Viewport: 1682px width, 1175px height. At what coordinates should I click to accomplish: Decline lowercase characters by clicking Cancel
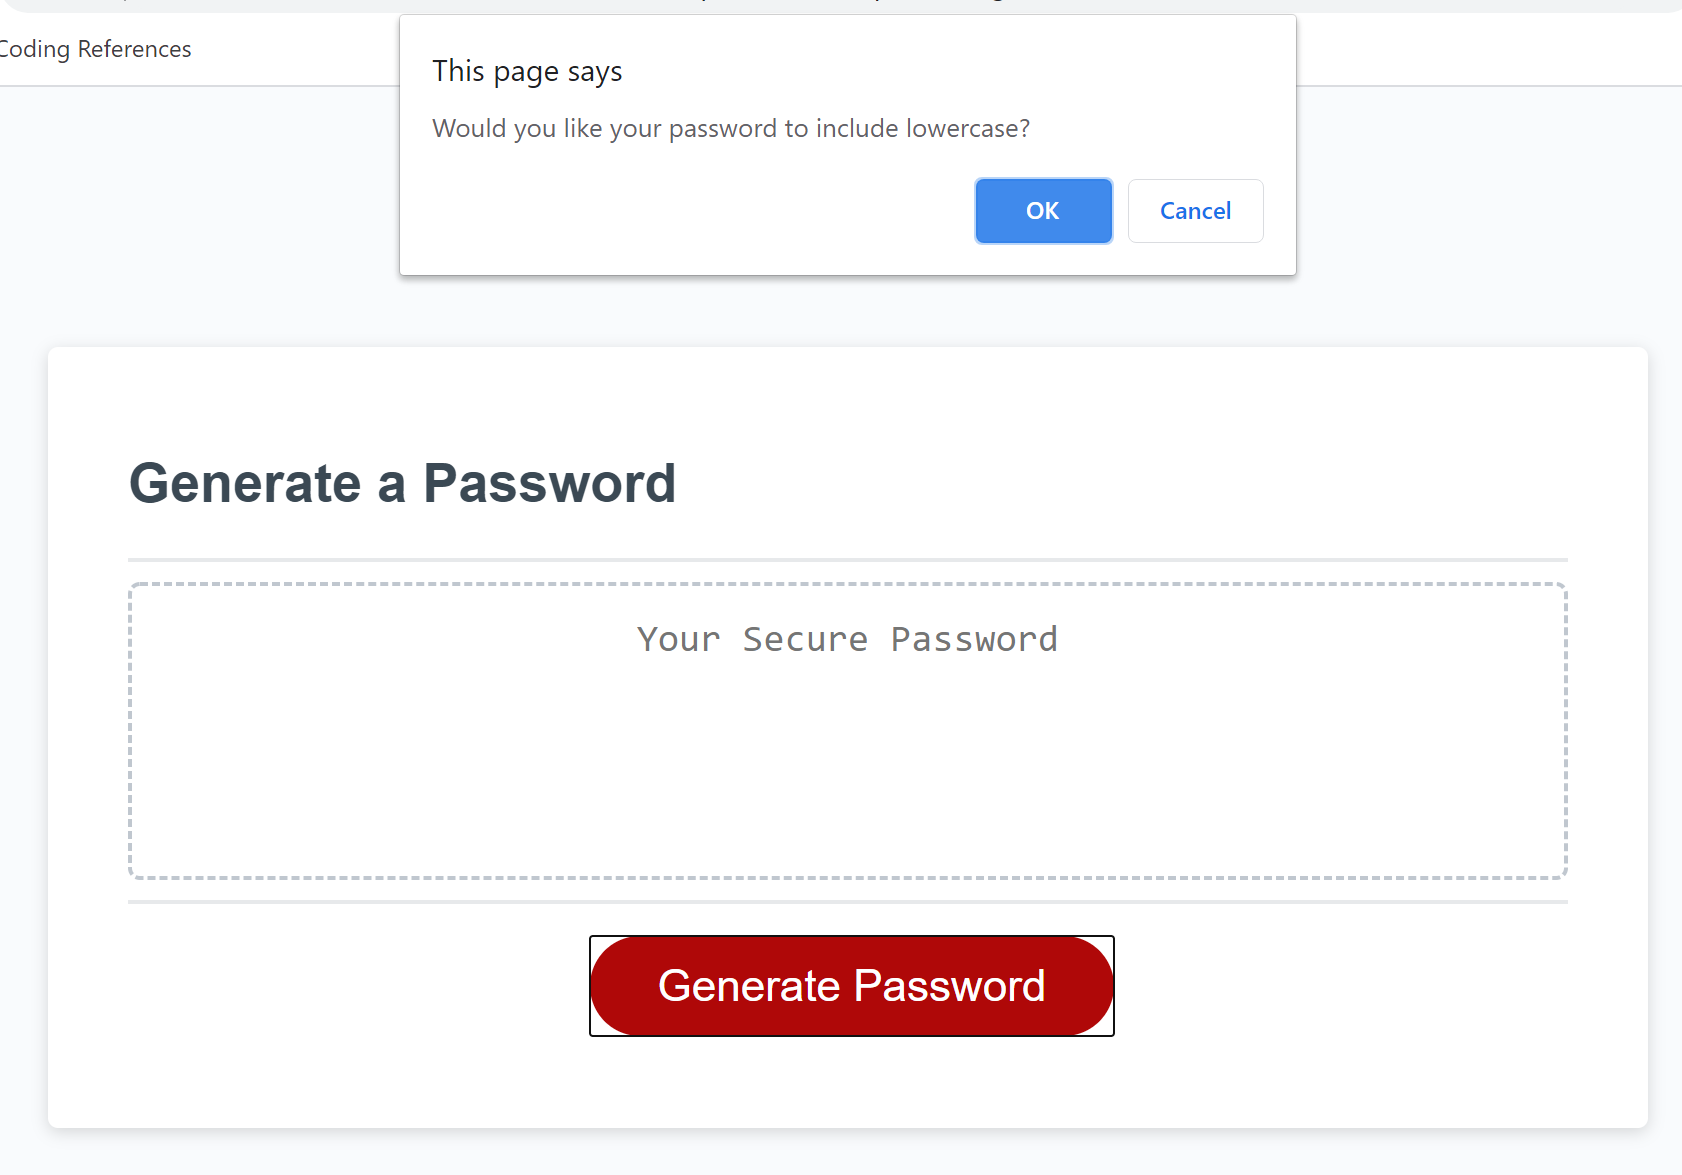coord(1195,211)
